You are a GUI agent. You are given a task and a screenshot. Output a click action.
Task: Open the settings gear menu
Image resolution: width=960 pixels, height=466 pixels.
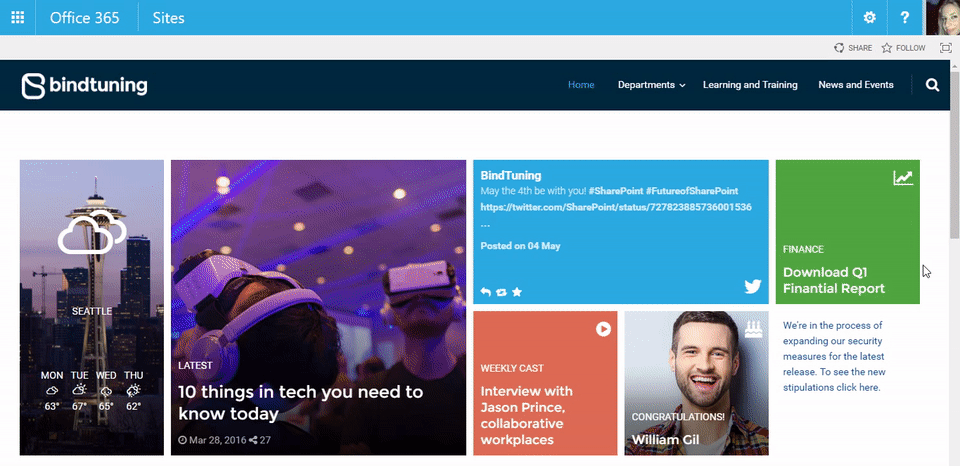[869, 17]
